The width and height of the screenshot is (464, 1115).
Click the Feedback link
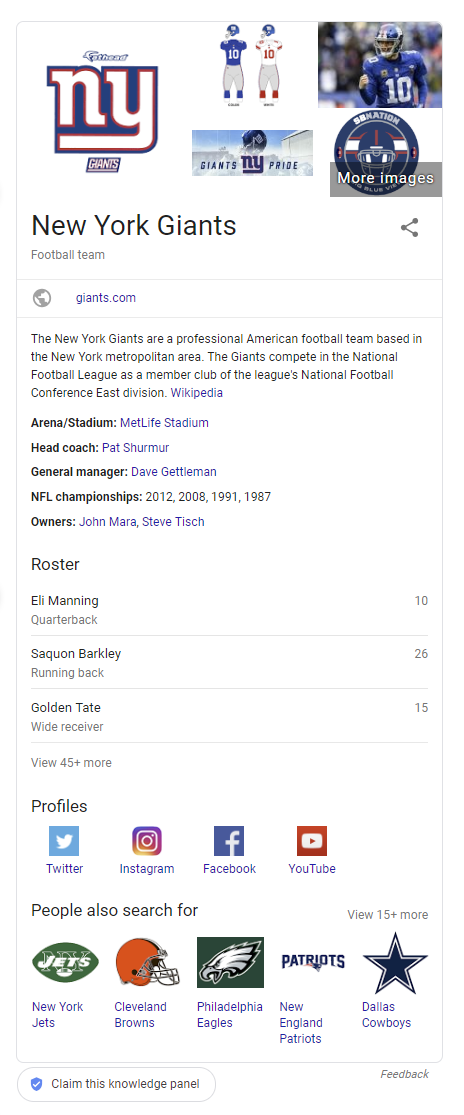point(404,1074)
